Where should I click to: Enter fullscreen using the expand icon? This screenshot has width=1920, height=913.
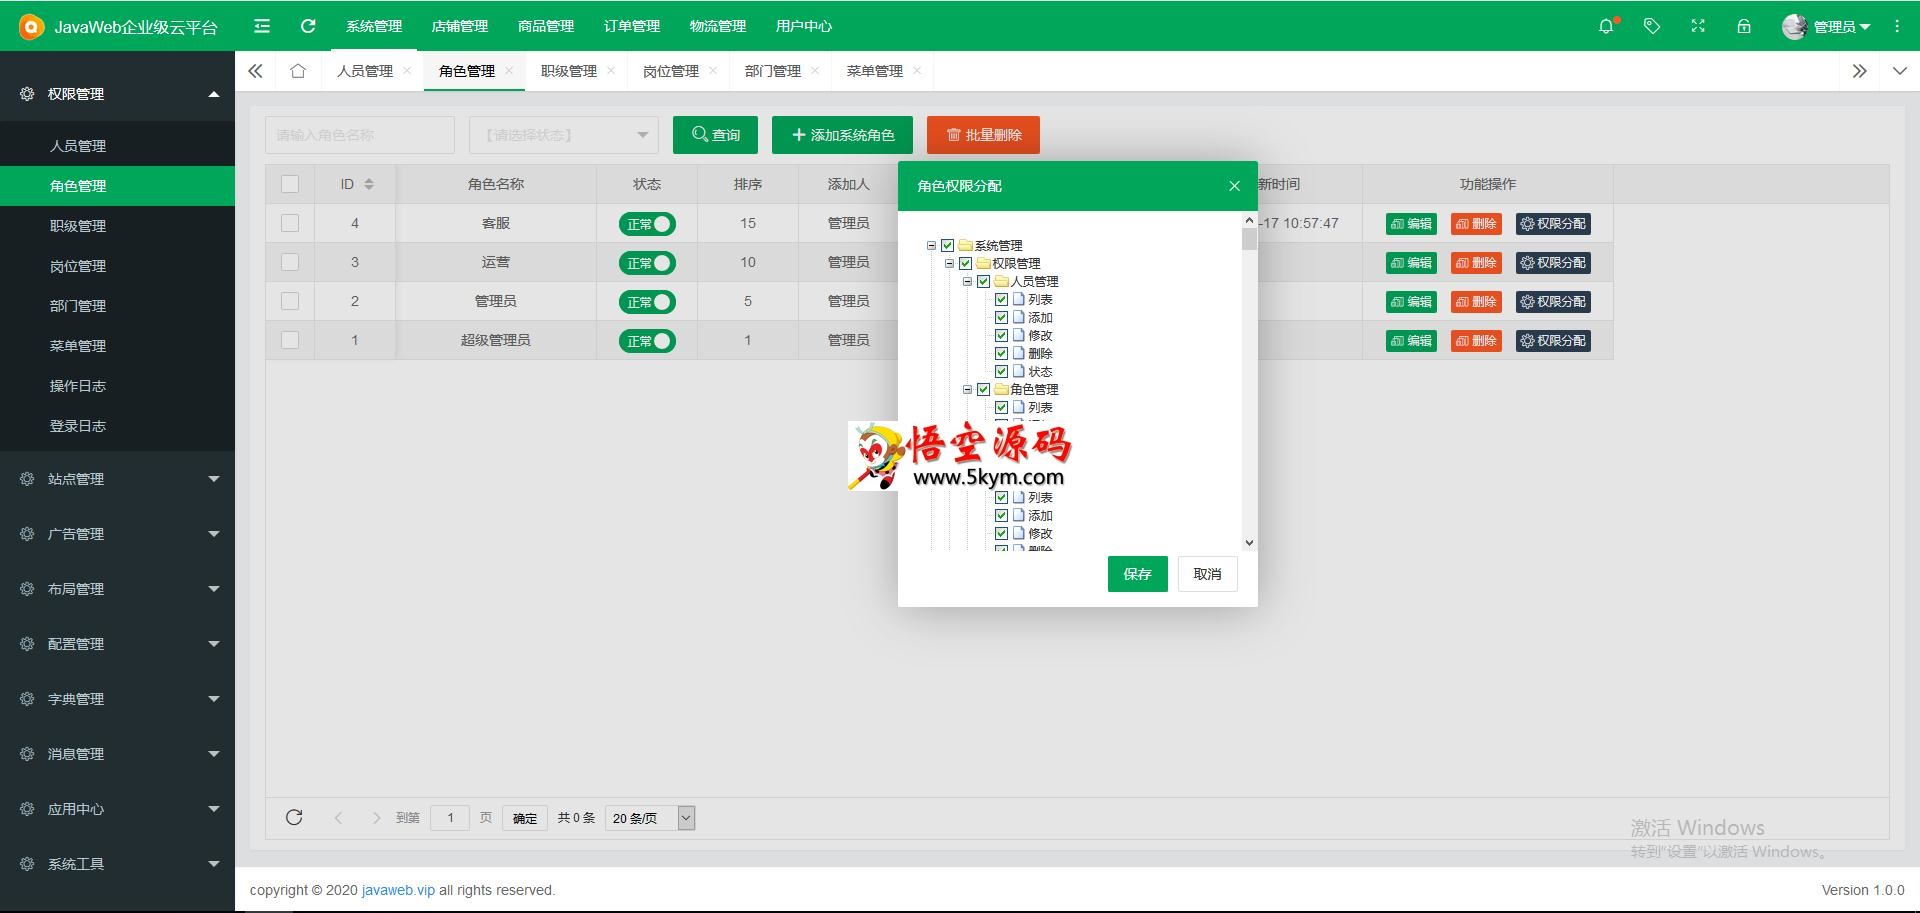coord(1698,26)
